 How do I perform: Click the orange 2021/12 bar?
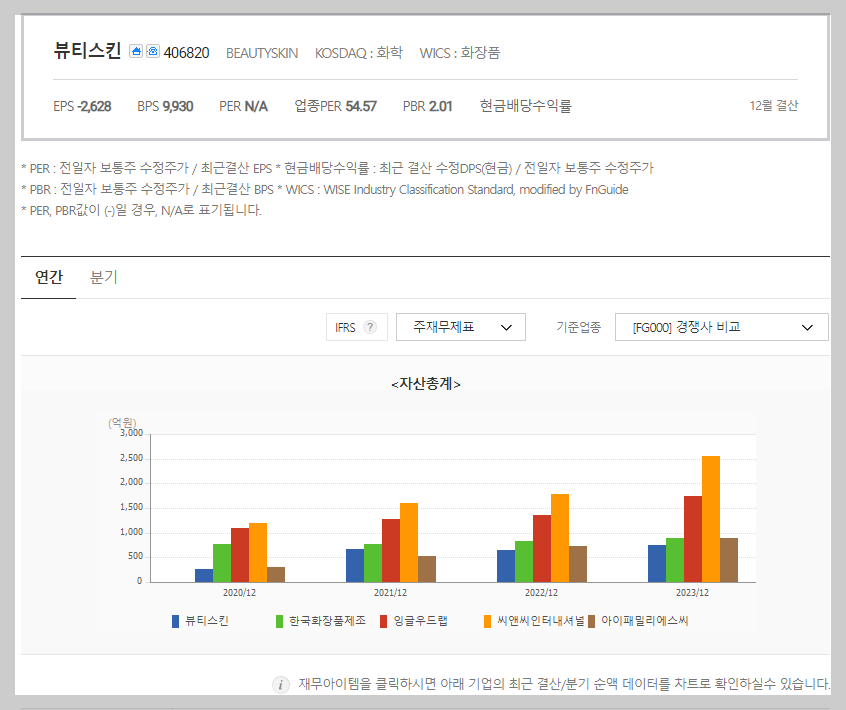409,543
